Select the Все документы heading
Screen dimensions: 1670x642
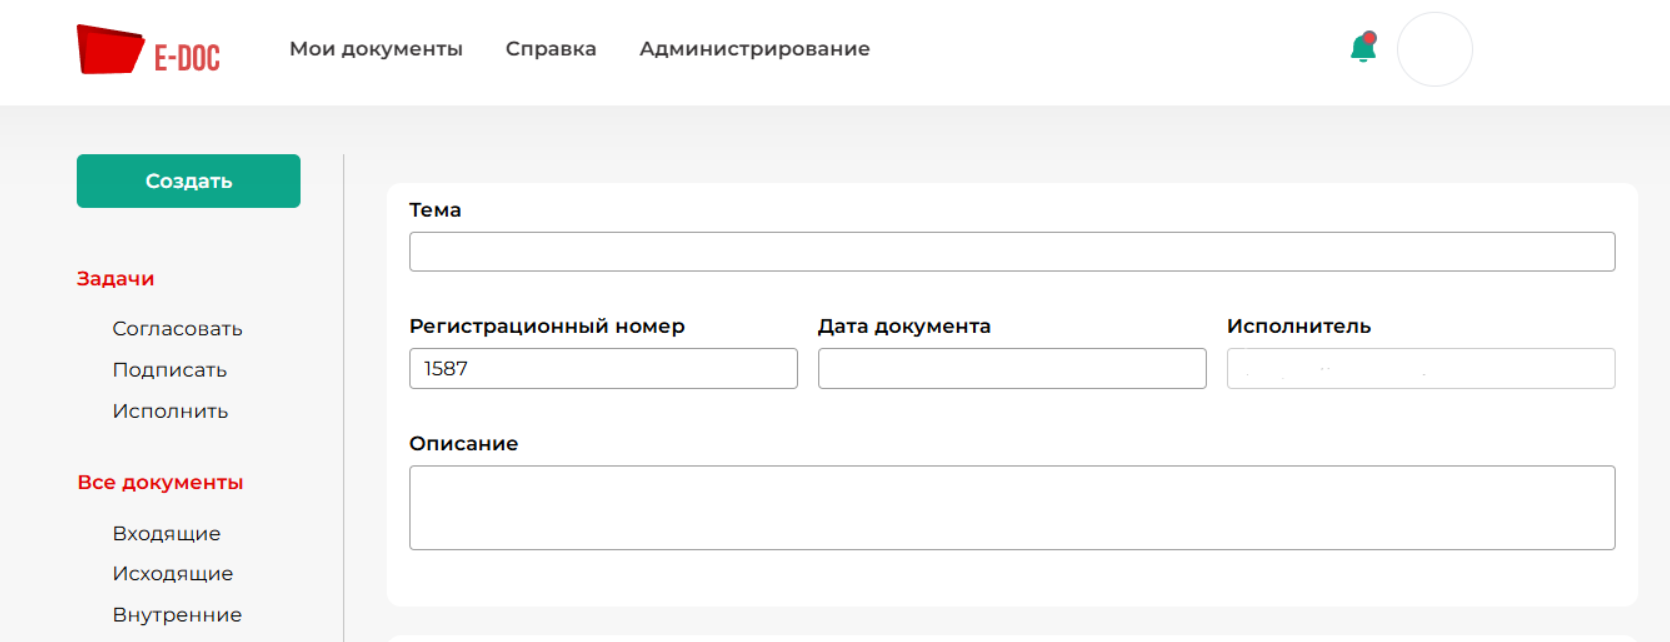(160, 482)
